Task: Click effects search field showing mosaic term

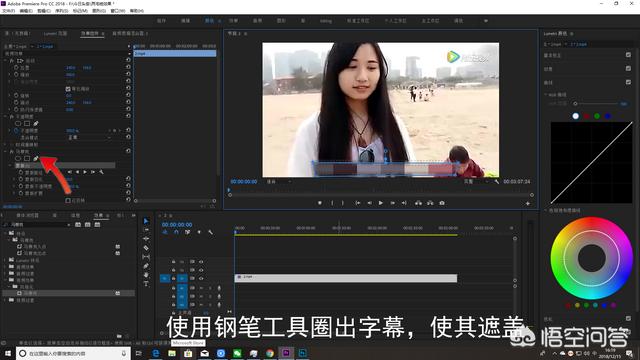Action: pos(37,224)
